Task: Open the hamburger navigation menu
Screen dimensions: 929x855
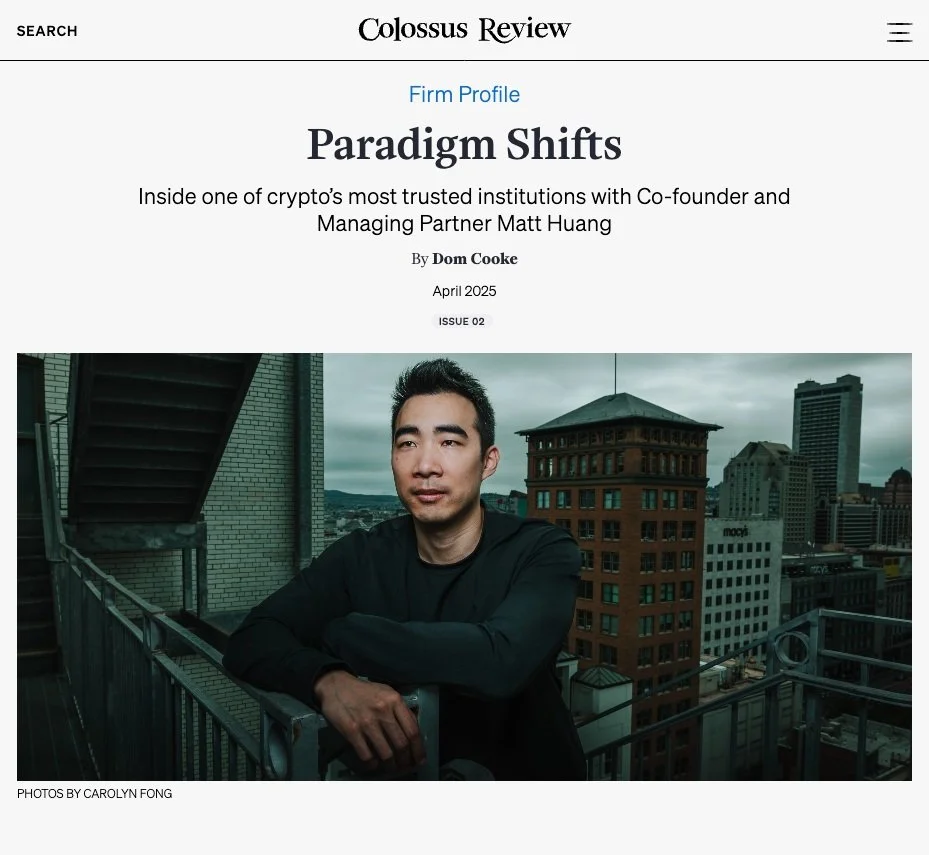Action: (899, 32)
